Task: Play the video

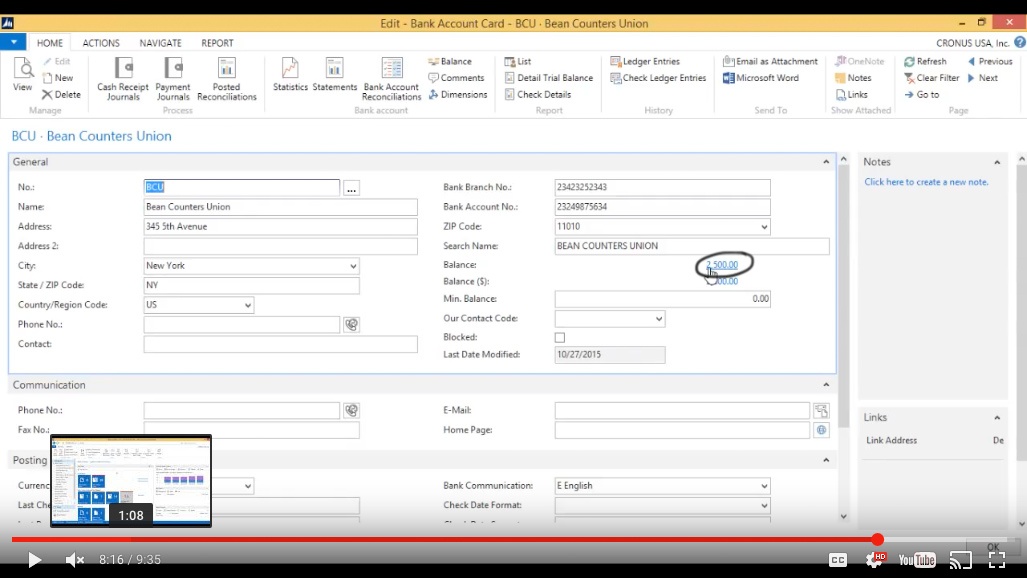Action: point(34,560)
